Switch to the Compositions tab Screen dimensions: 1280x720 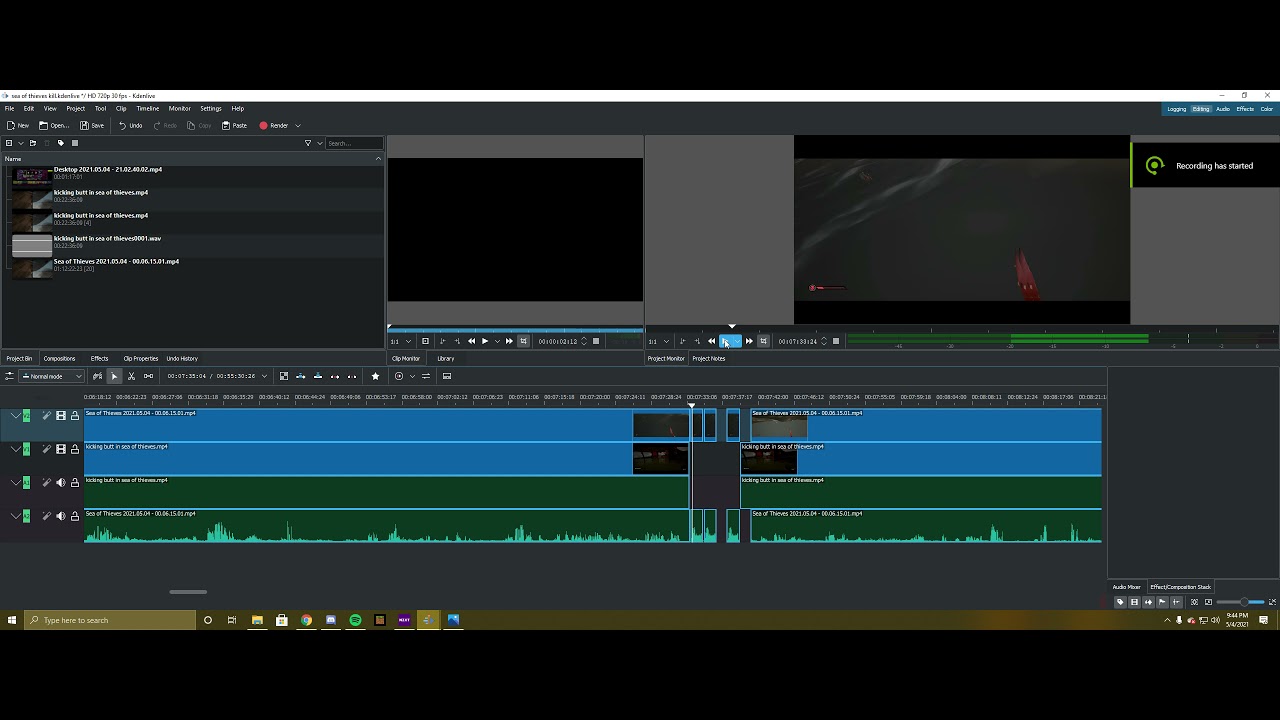(59, 358)
